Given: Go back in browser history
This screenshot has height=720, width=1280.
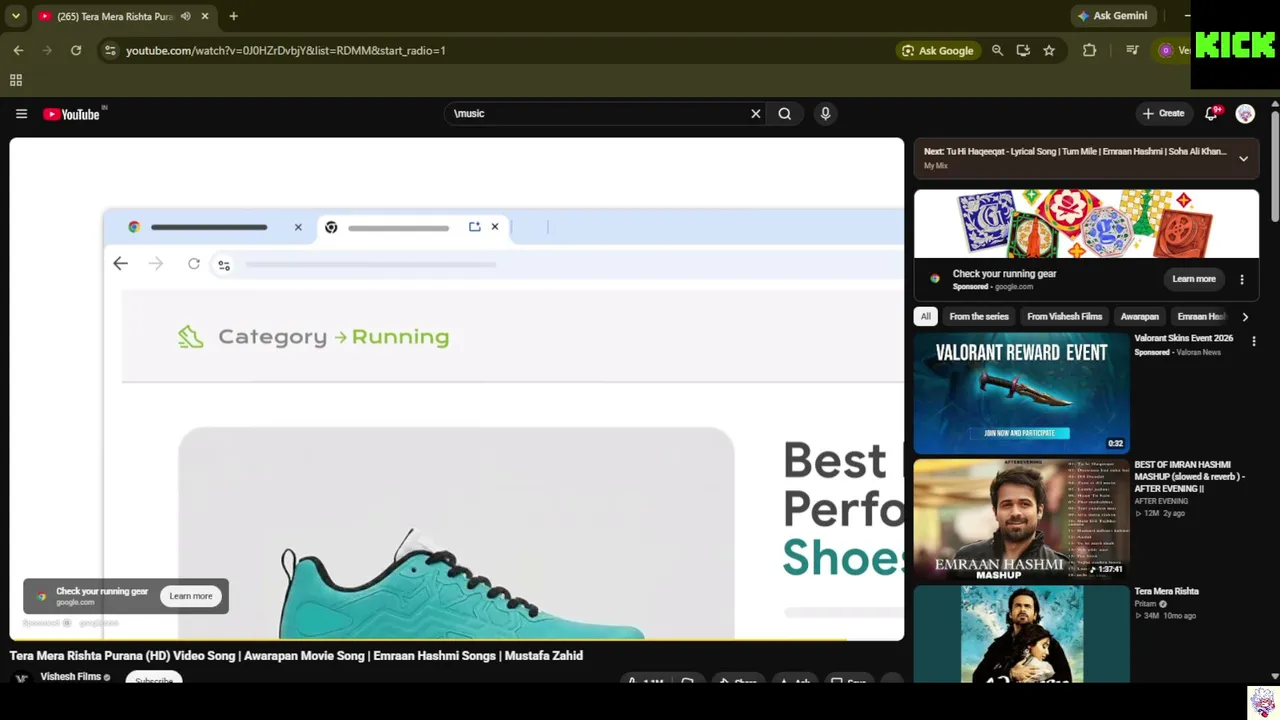Looking at the screenshot, I should [x=18, y=50].
